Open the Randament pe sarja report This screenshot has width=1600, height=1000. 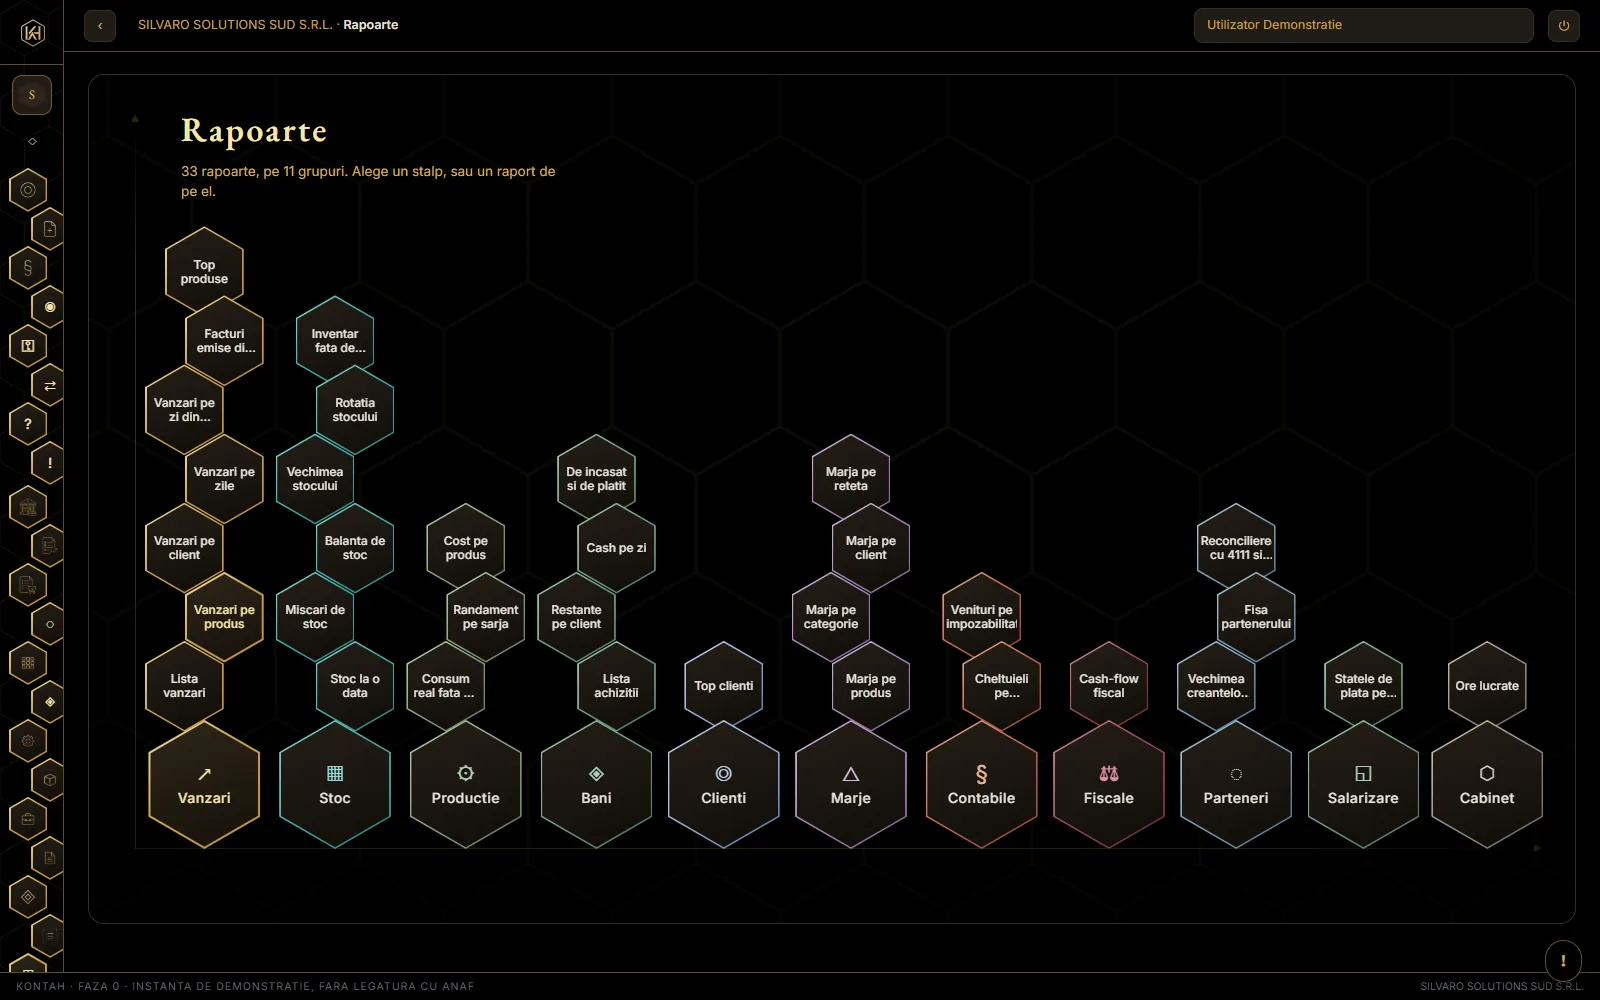point(485,617)
